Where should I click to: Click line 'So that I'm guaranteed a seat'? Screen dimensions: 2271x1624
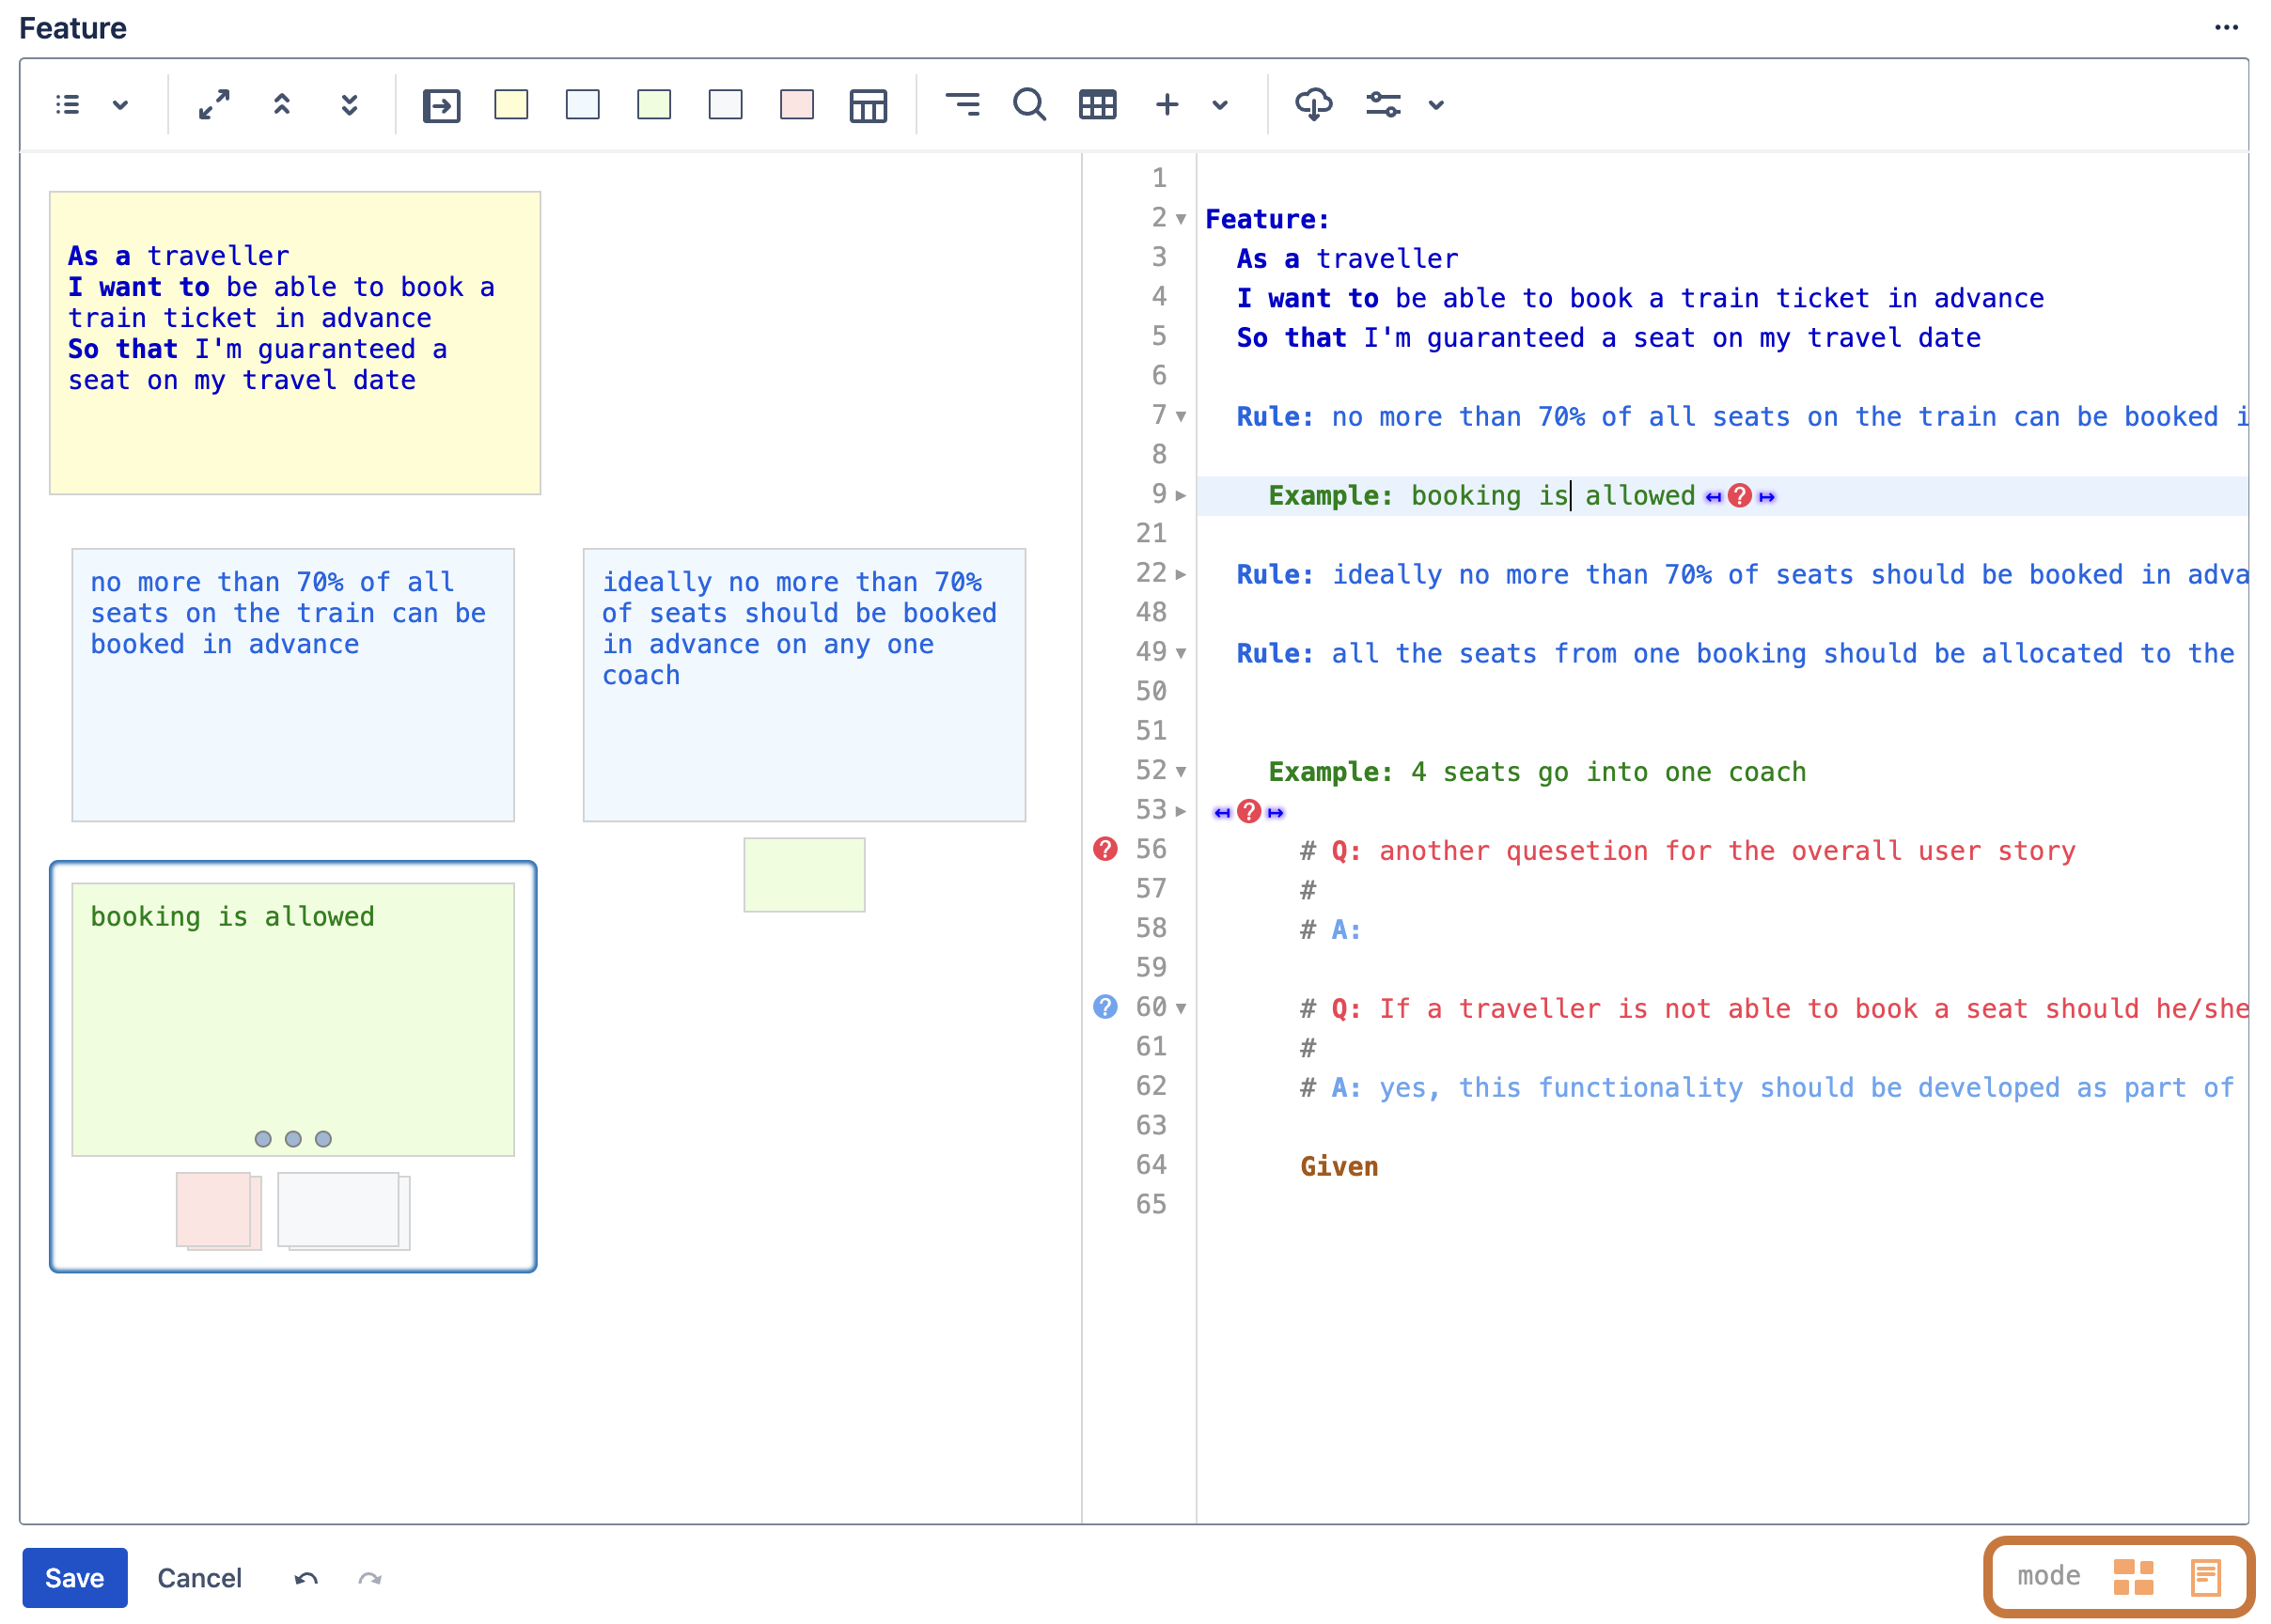(x=1608, y=338)
